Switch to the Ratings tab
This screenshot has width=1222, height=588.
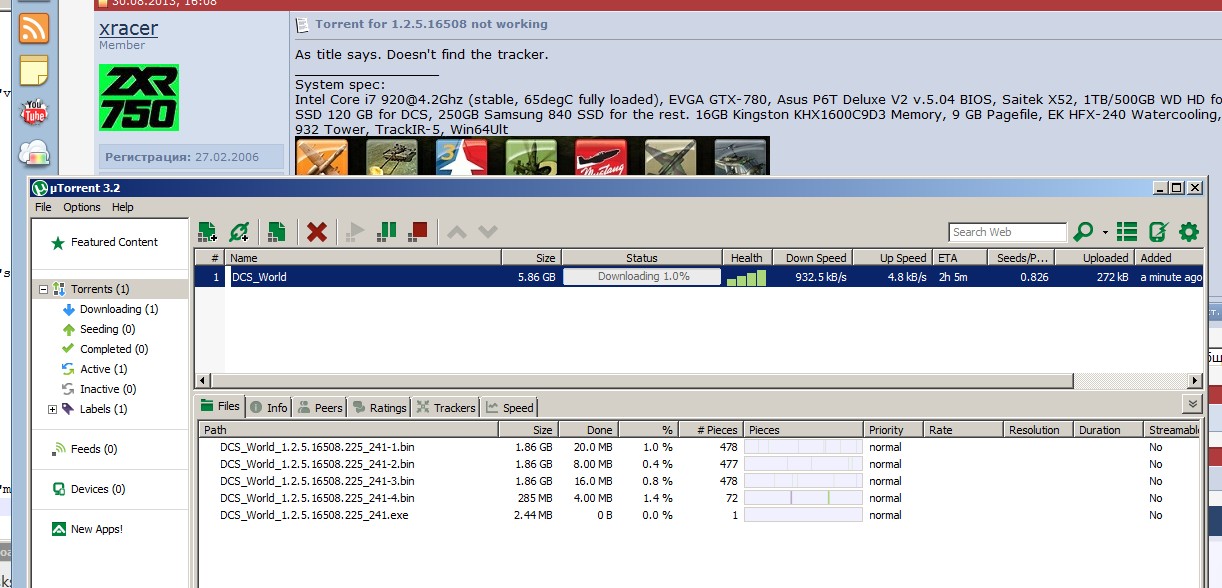point(378,407)
